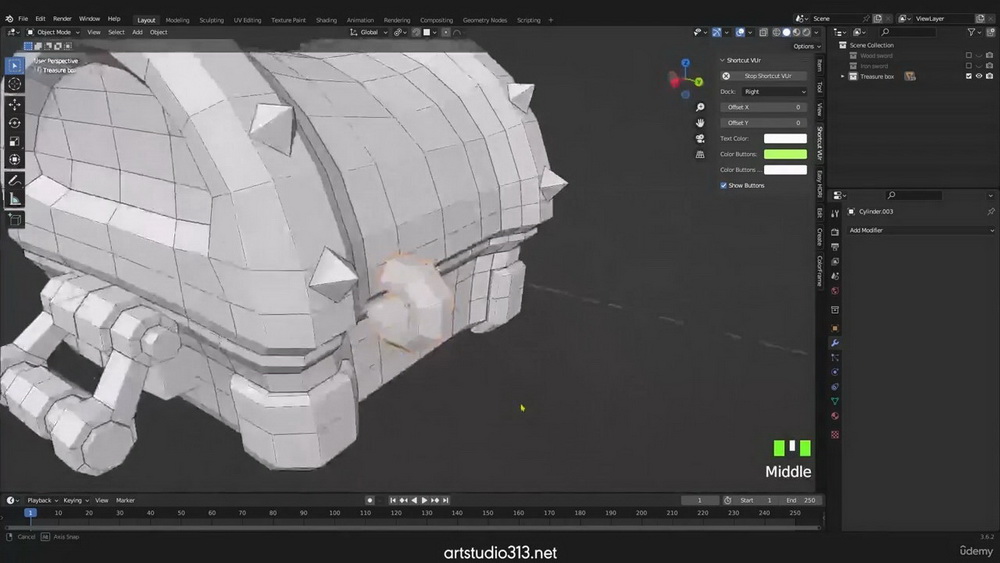Open the View Layer properties tab icon
The height and width of the screenshot is (563, 1000).
tap(835, 261)
